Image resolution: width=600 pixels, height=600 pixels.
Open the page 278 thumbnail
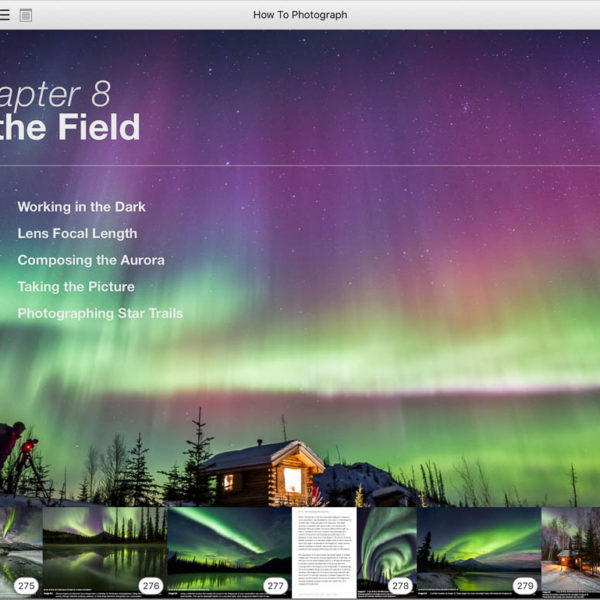tap(354, 553)
